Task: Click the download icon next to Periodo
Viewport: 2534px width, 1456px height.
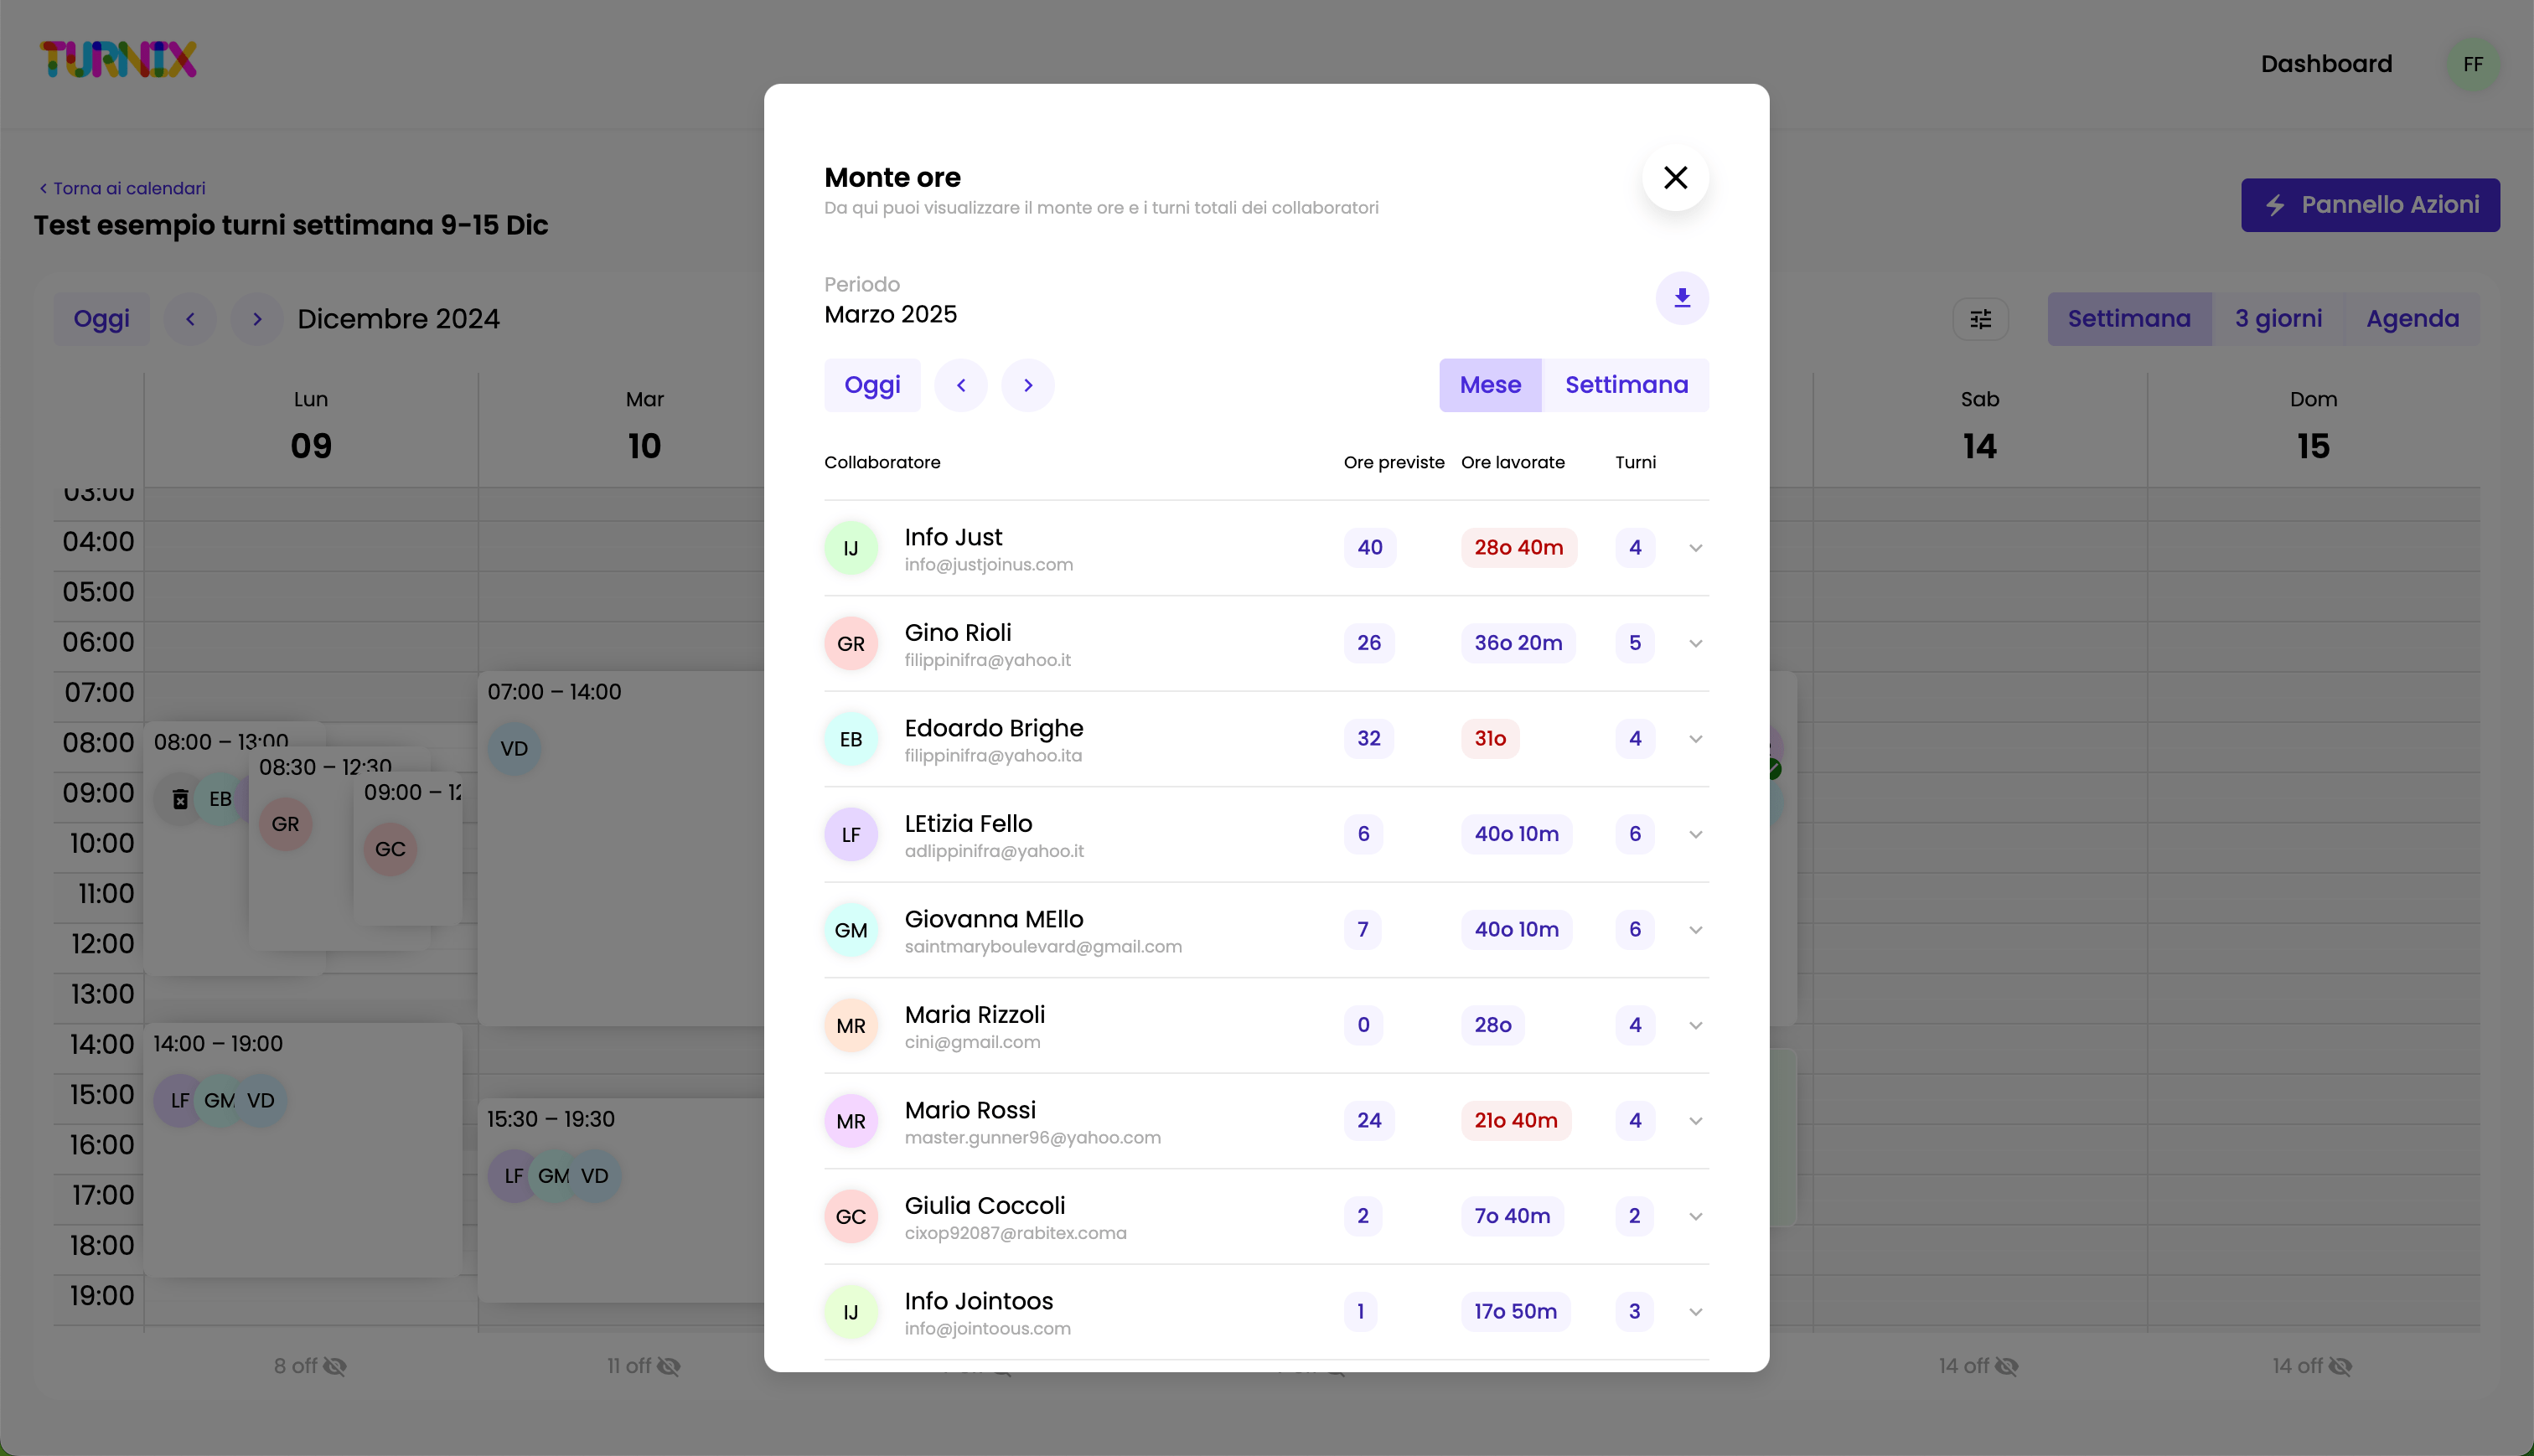Action: (1681, 298)
